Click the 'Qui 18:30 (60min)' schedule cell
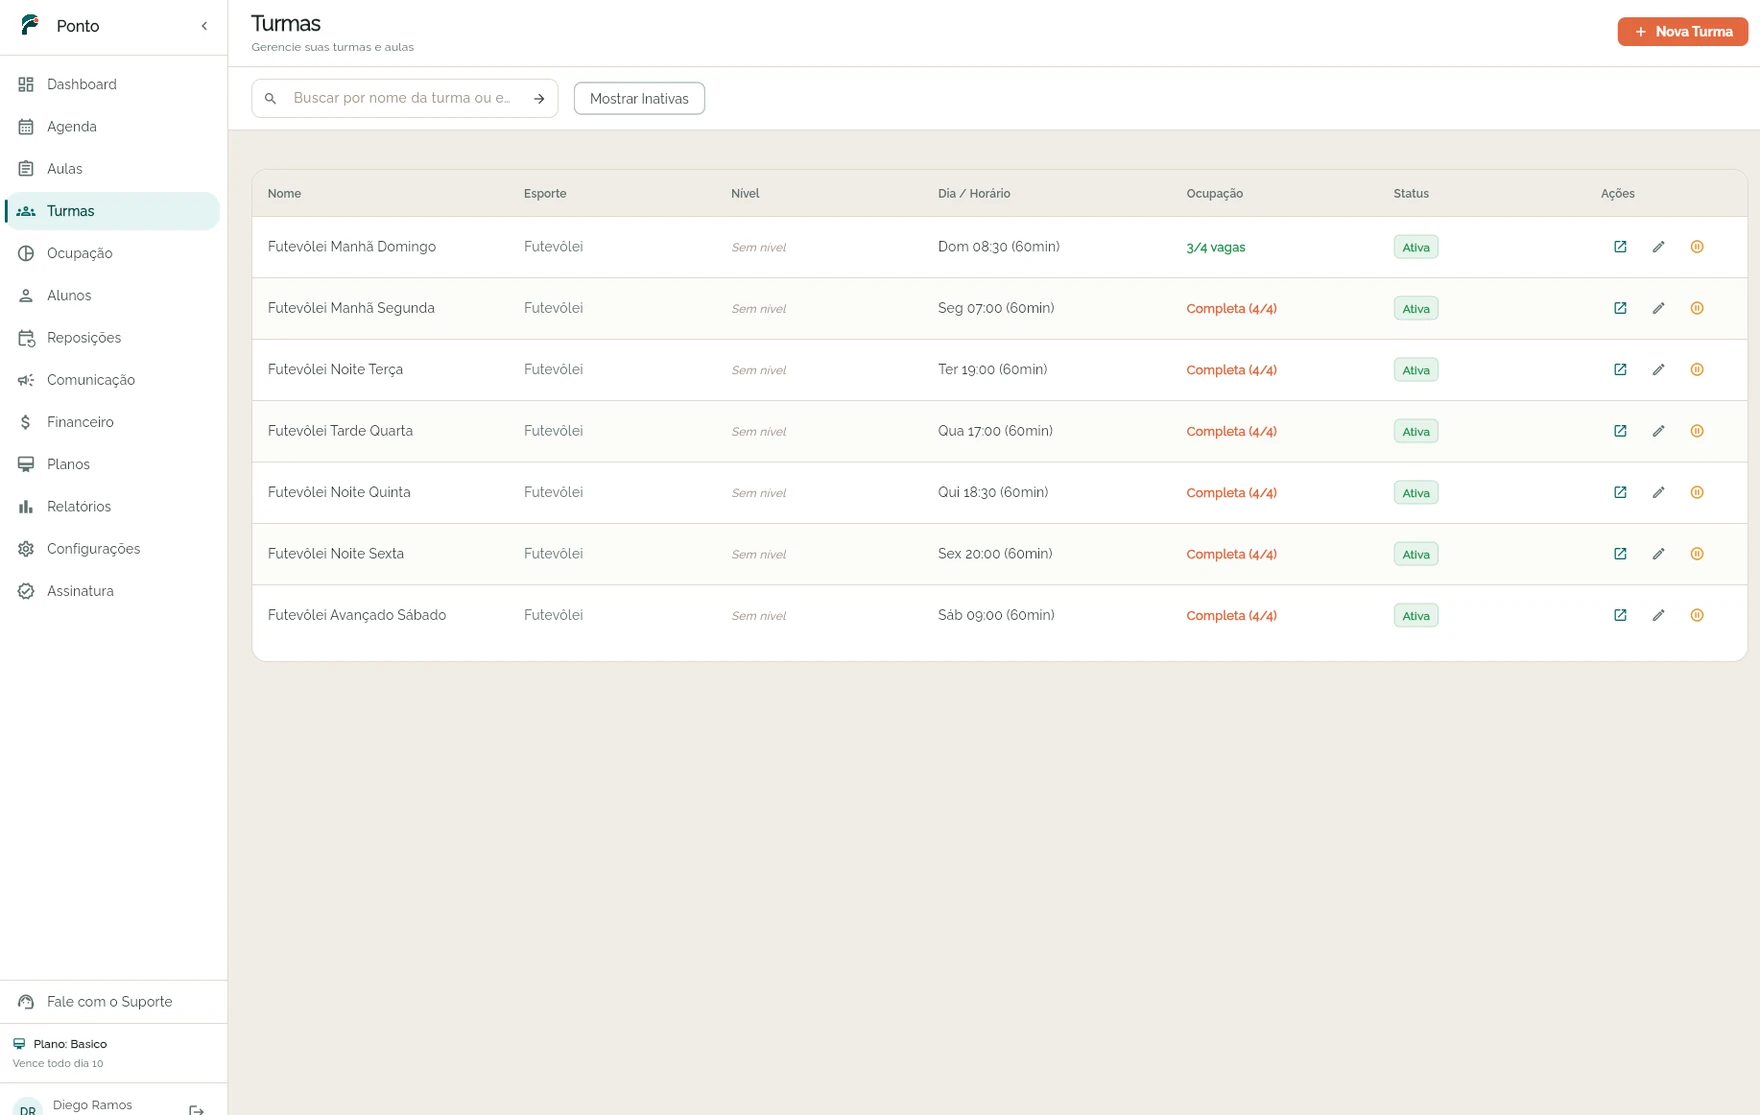Image resolution: width=1760 pixels, height=1115 pixels. click(x=992, y=492)
